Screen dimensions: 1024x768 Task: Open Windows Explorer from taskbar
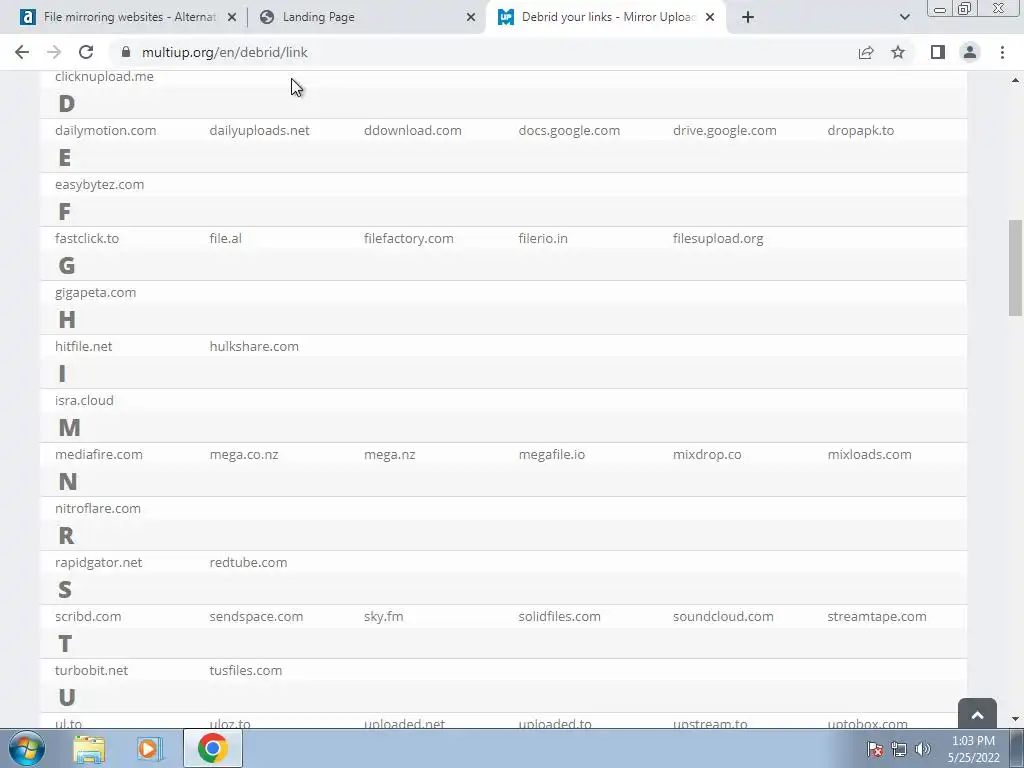click(x=89, y=749)
